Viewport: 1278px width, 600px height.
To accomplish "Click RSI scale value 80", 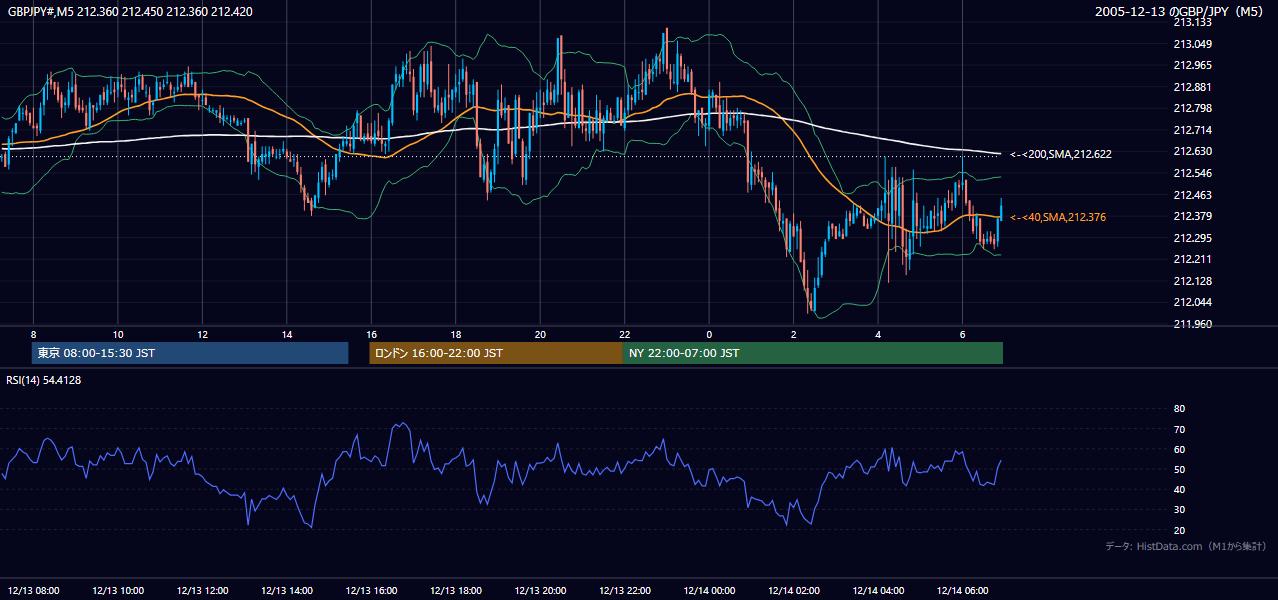I will click(1179, 409).
